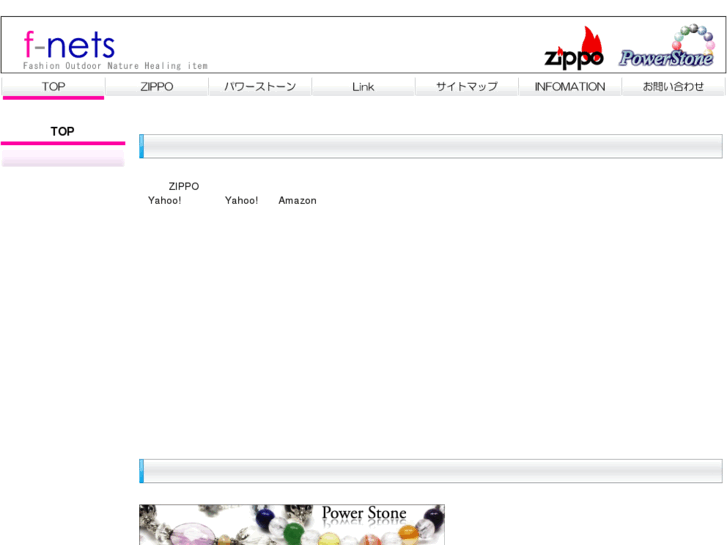The height and width of the screenshot is (545, 727).
Task: Click the Amazon text
Action: pos(297,200)
